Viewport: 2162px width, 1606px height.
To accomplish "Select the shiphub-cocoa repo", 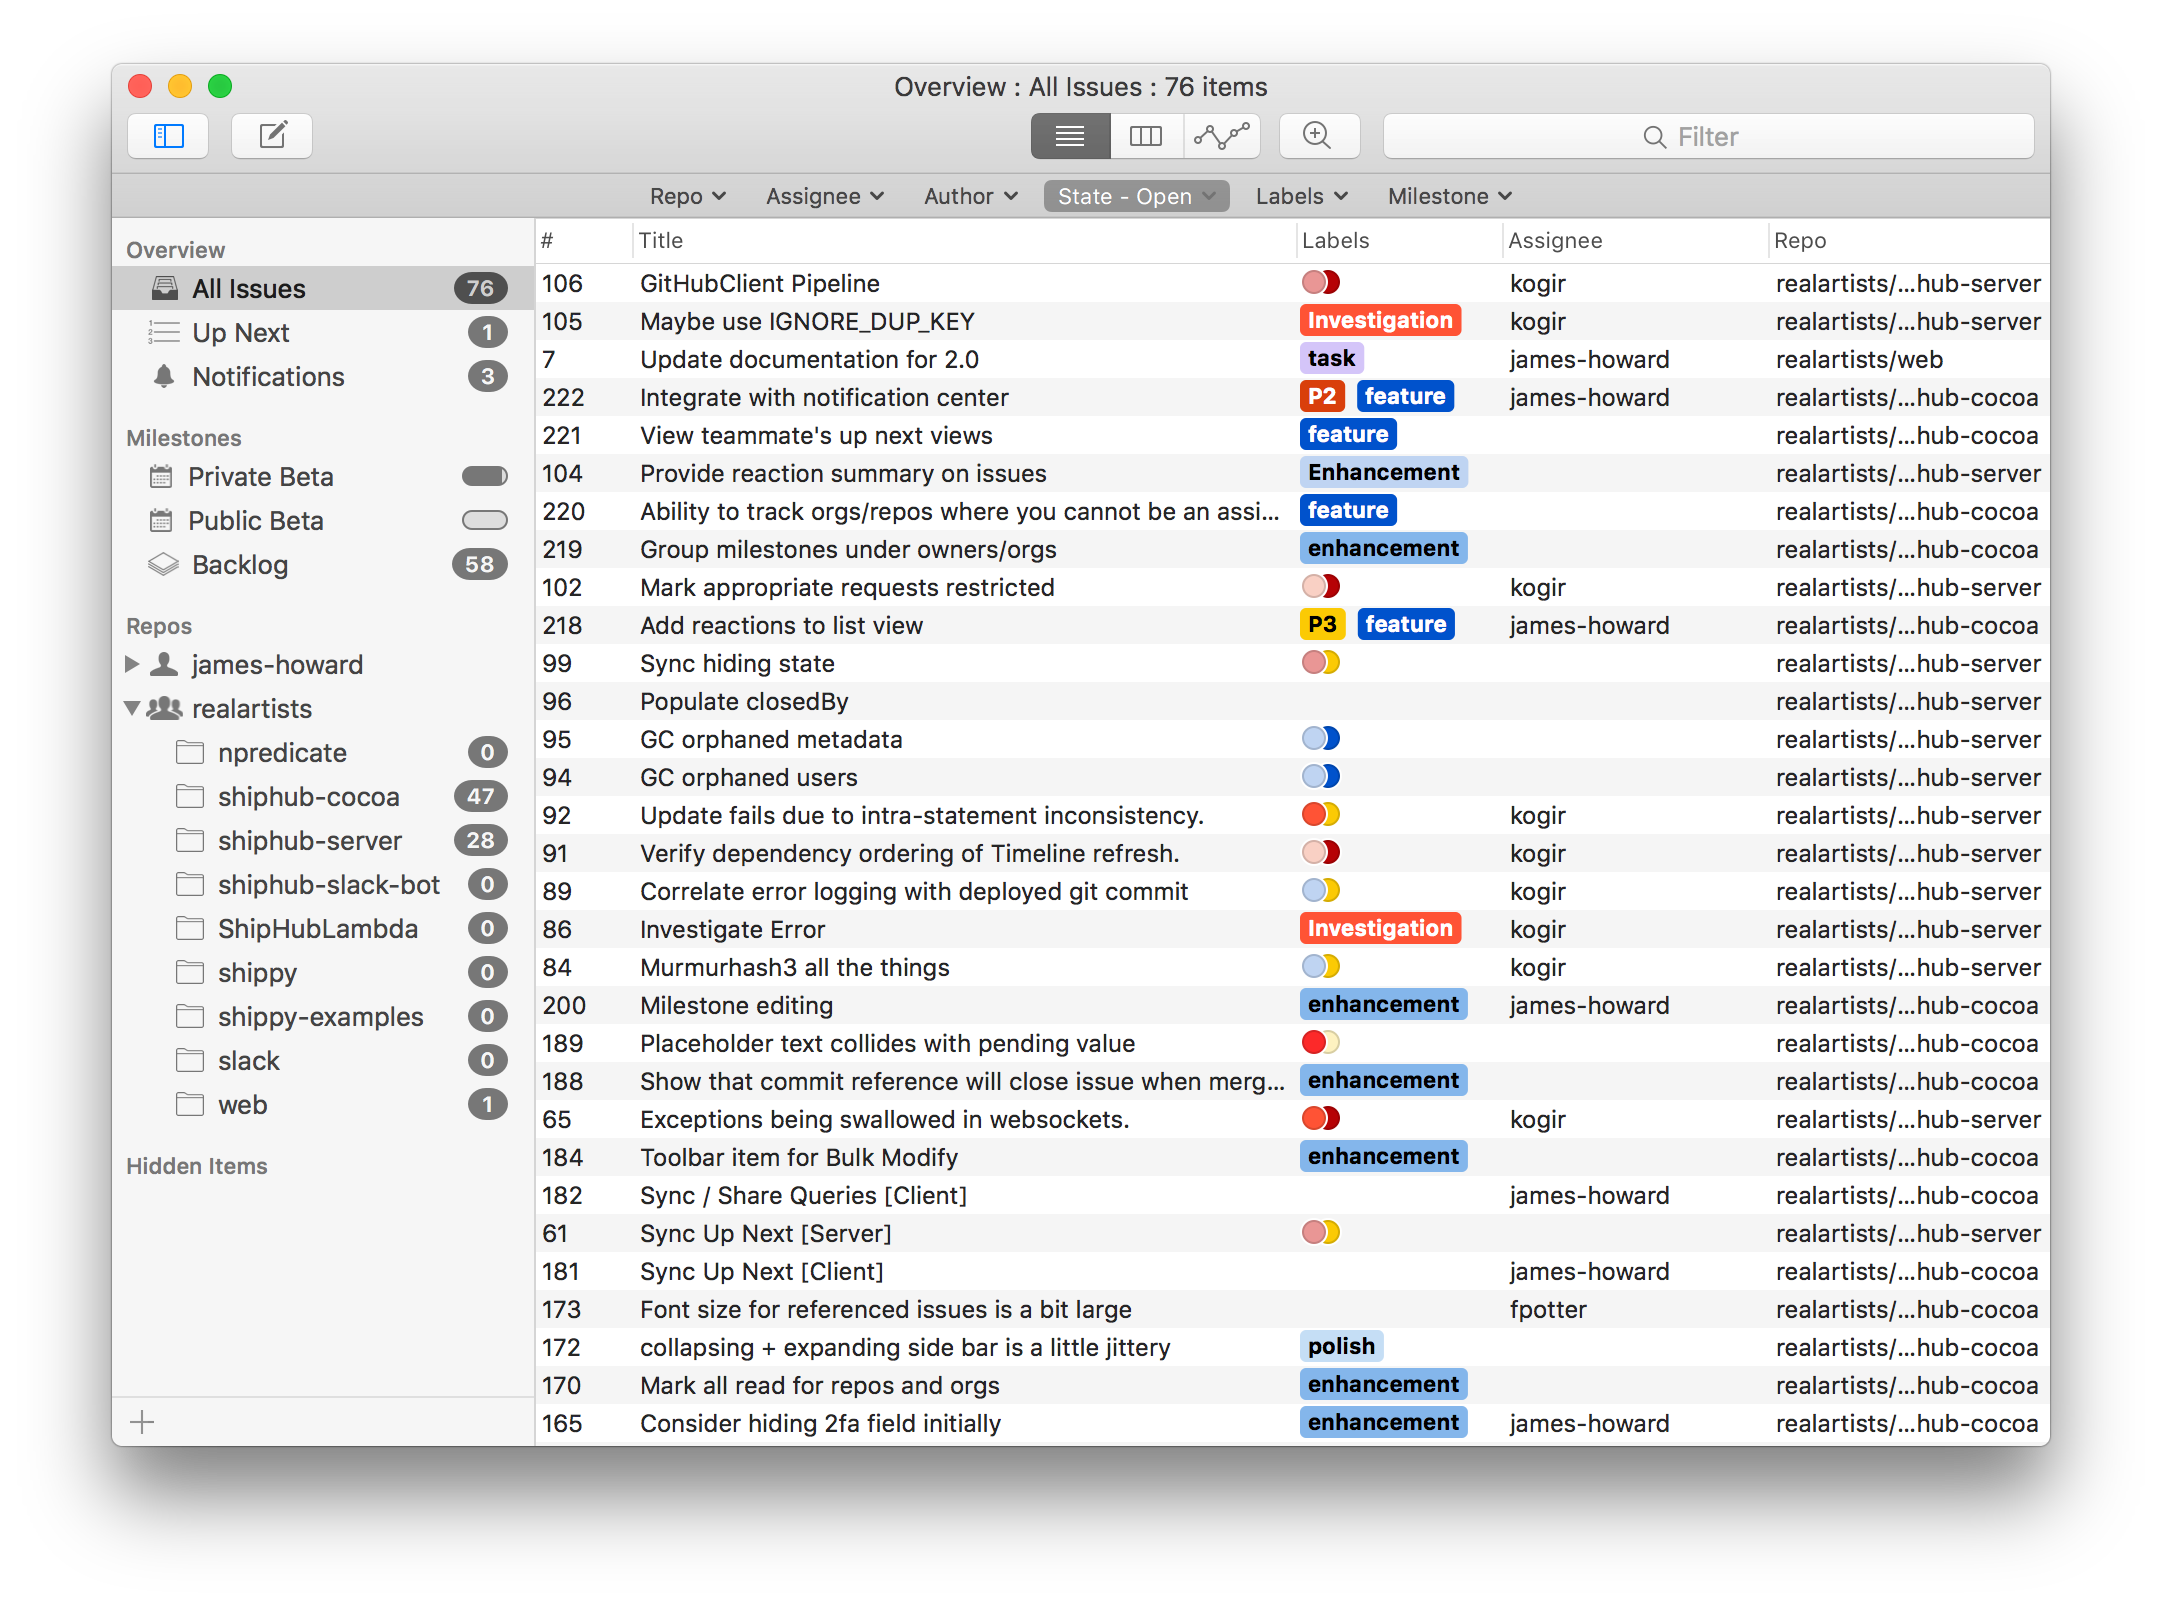I will click(x=323, y=796).
